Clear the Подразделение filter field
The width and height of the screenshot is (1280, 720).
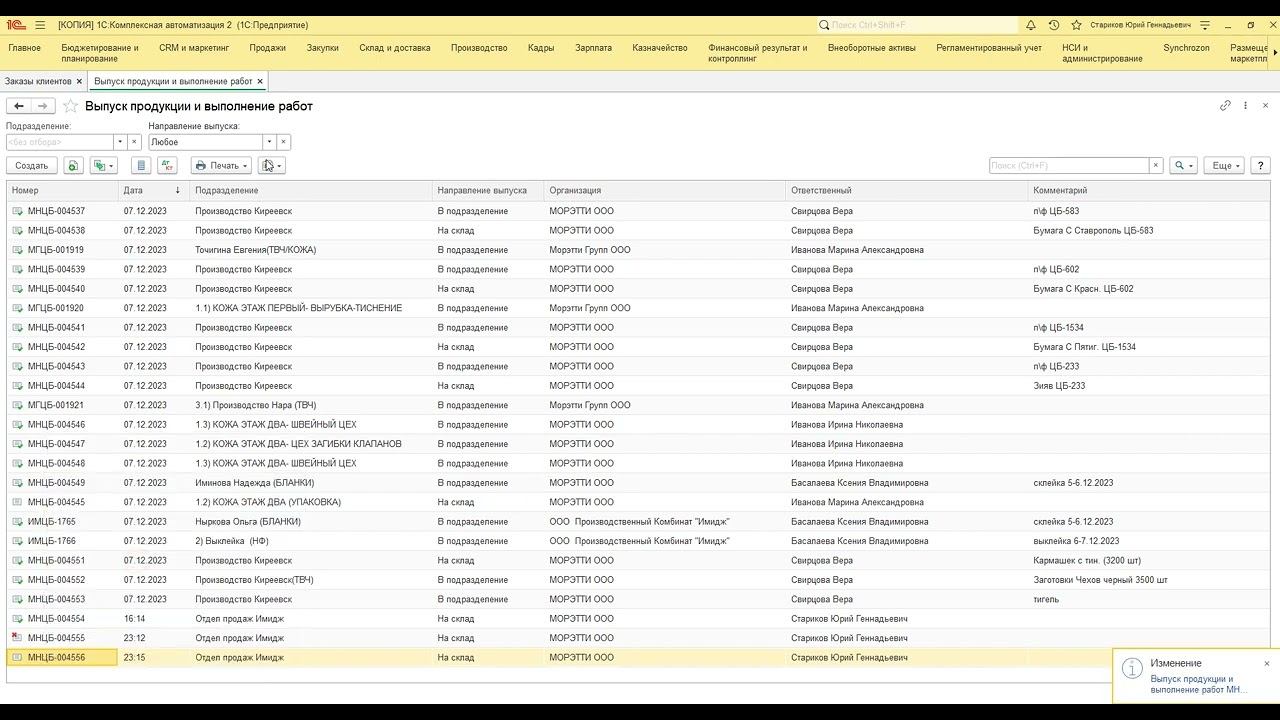[x=135, y=142]
